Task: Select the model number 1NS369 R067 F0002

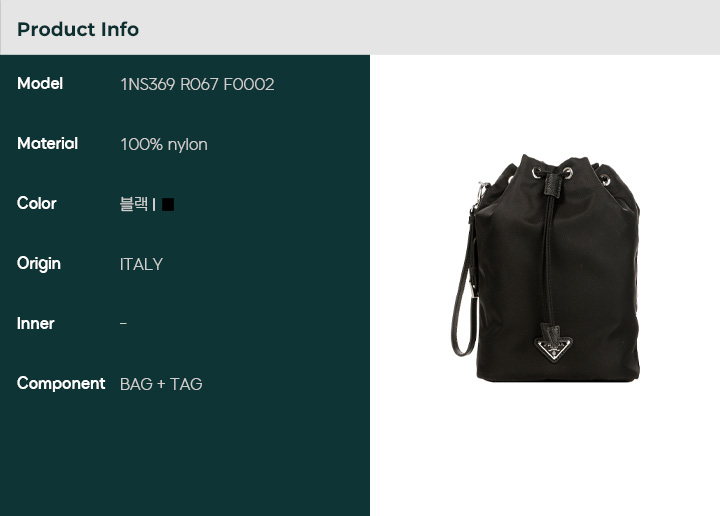Action: point(197,84)
